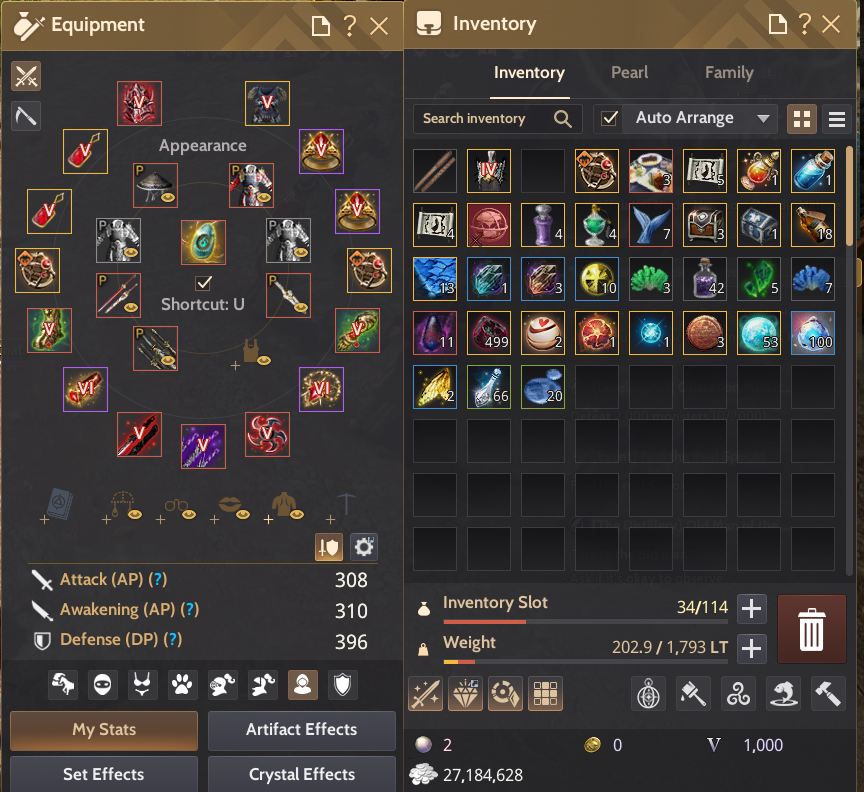864x792 pixels.
Task: View Crystal Effects
Action: (302, 774)
